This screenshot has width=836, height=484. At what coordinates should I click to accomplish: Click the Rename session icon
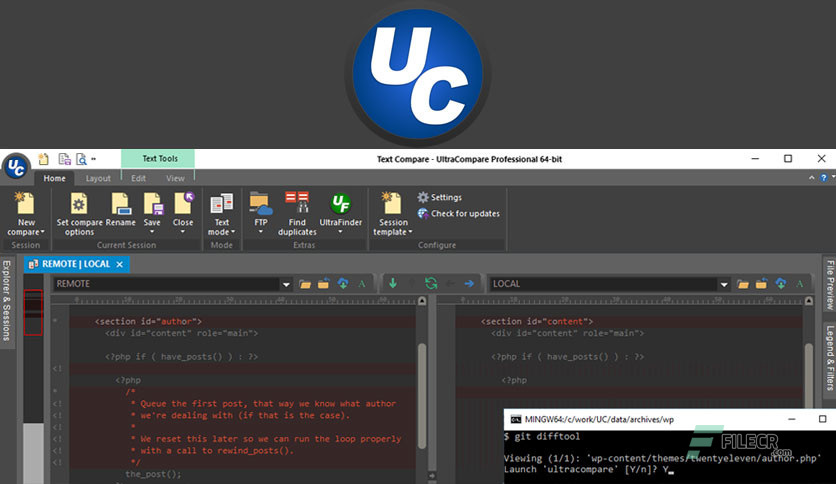(x=120, y=204)
